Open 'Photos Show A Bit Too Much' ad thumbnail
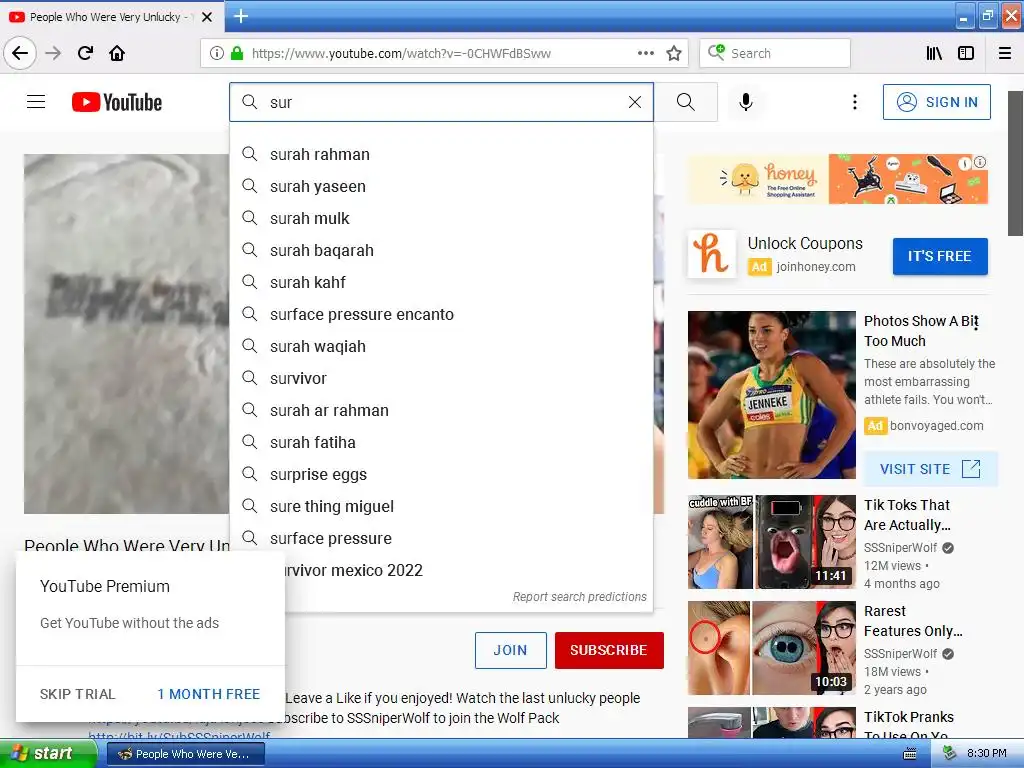The width and height of the screenshot is (1024, 768). [771, 394]
